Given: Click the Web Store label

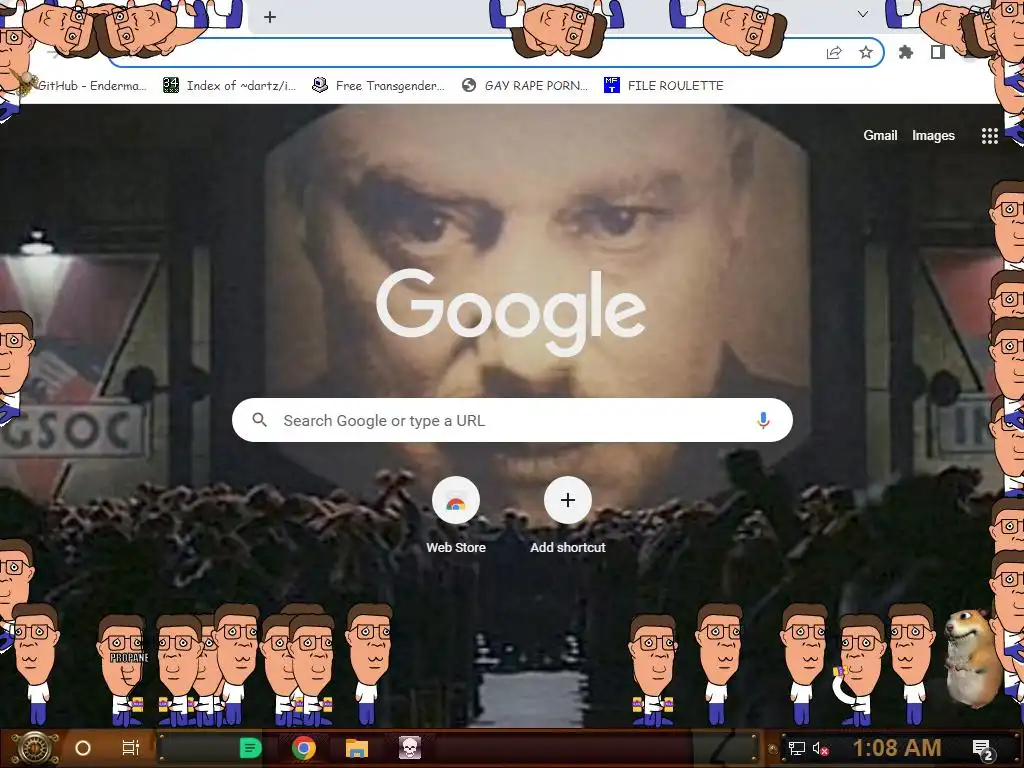Looking at the screenshot, I should (456, 547).
